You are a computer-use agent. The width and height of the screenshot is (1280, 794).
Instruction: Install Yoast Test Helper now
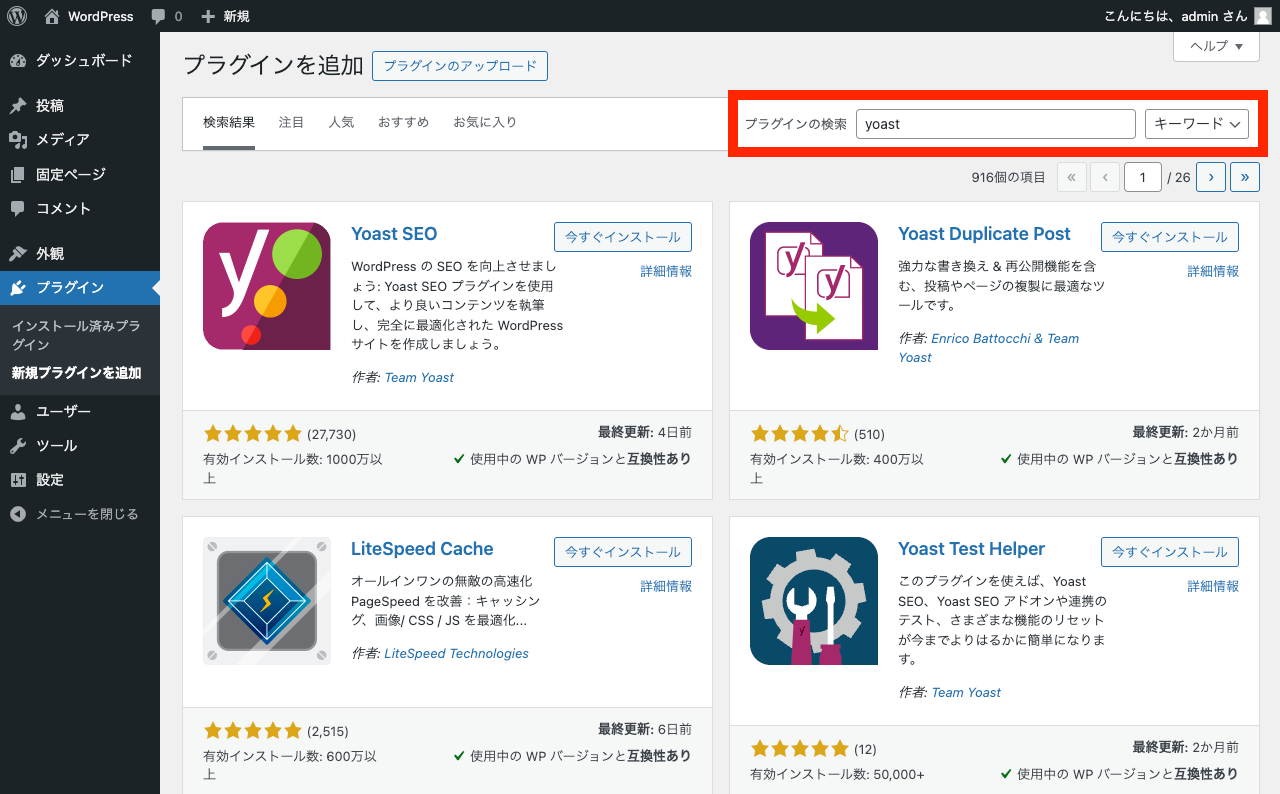click(1170, 552)
